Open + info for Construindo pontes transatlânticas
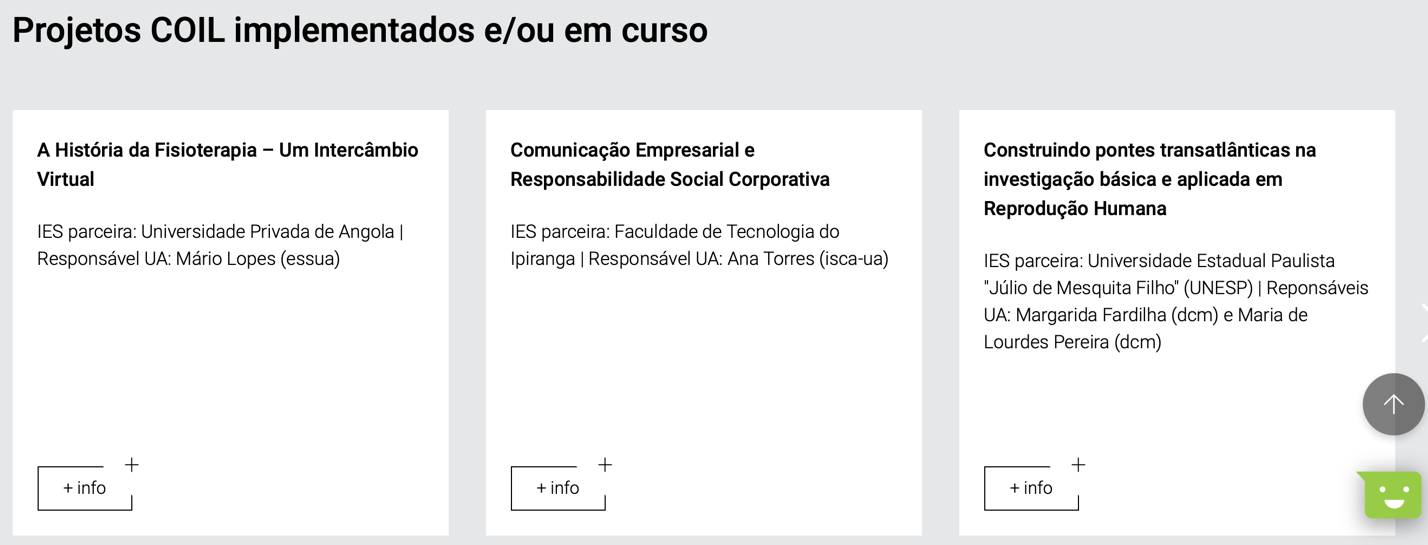1428x545 pixels. click(1031, 488)
